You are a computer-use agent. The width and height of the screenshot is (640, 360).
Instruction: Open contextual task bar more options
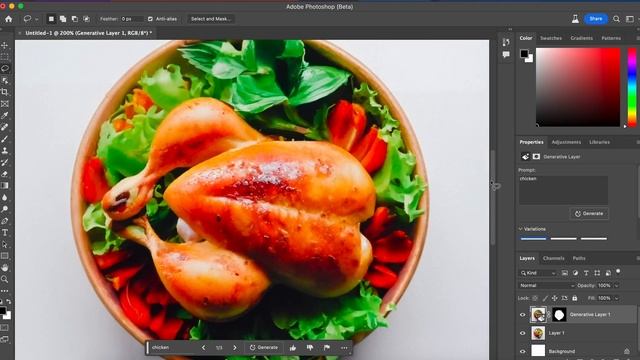pos(344,348)
